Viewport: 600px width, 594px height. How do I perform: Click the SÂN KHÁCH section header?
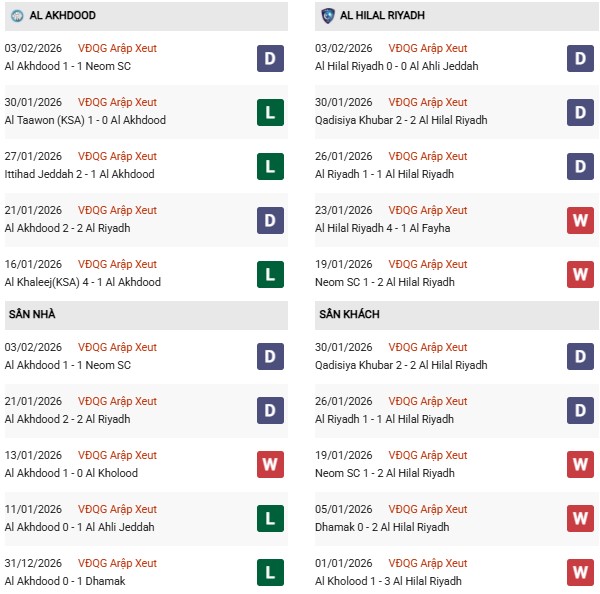click(349, 315)
